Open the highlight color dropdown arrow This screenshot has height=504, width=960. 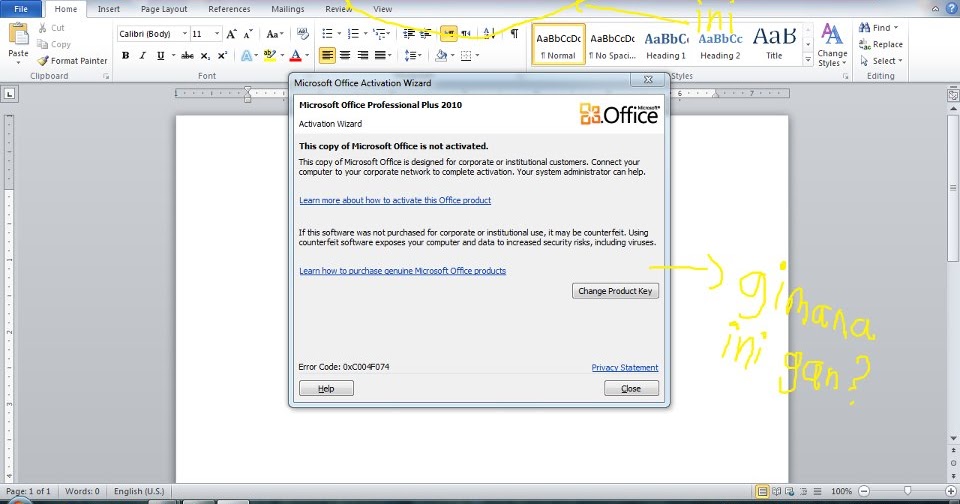tap(282, 56)
